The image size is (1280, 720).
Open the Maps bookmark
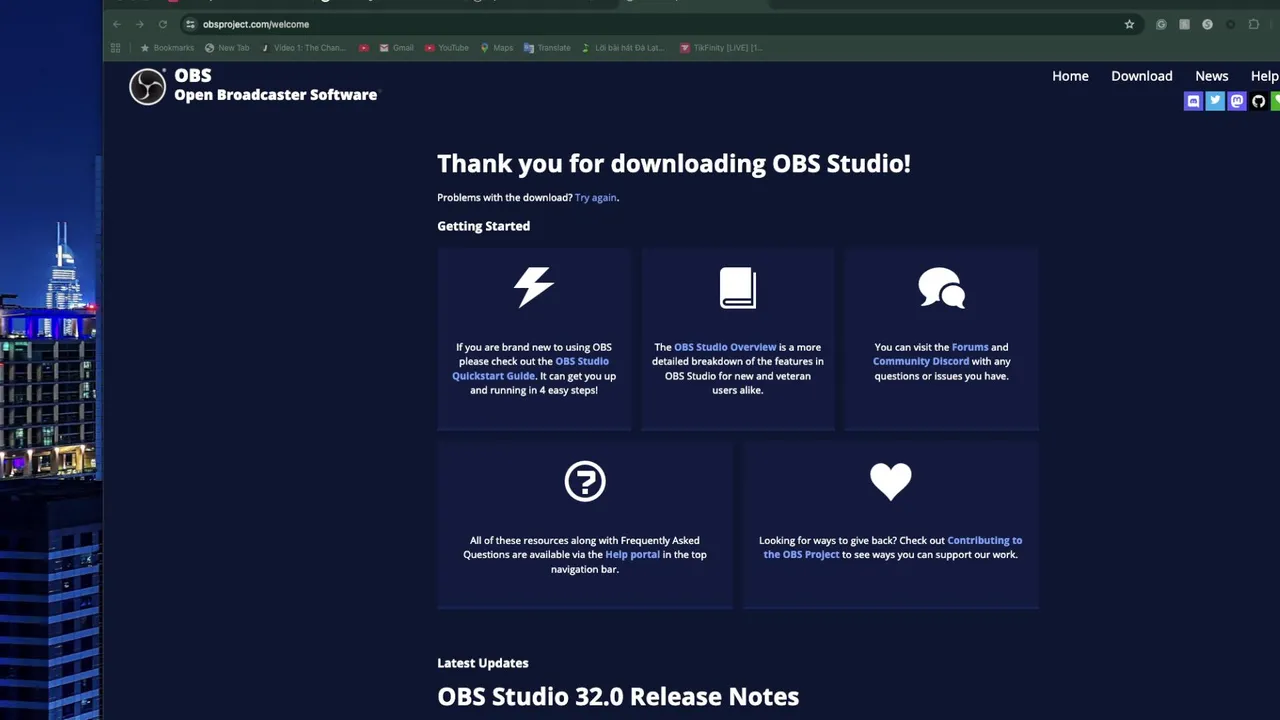pos(497,48)
